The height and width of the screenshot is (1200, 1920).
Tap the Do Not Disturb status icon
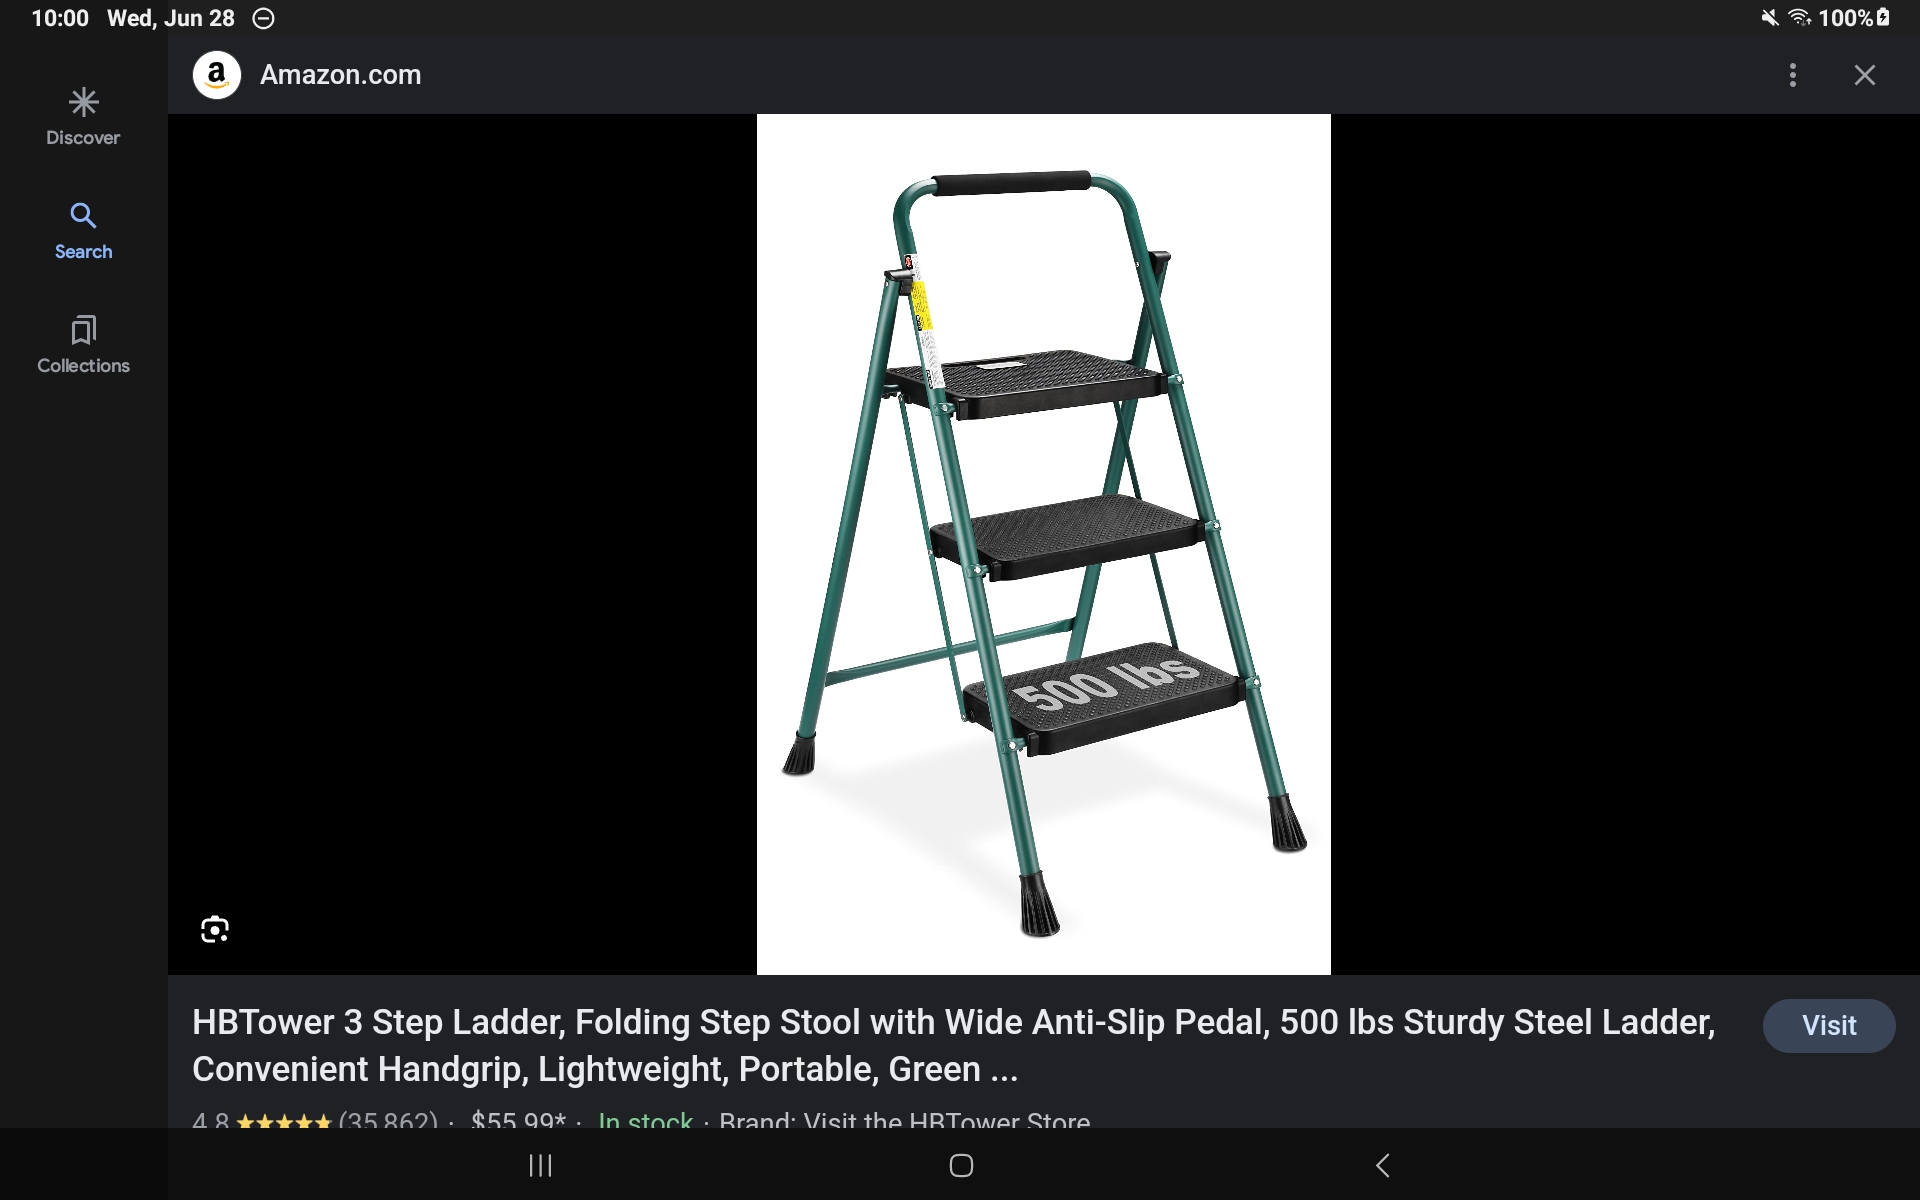263,18
